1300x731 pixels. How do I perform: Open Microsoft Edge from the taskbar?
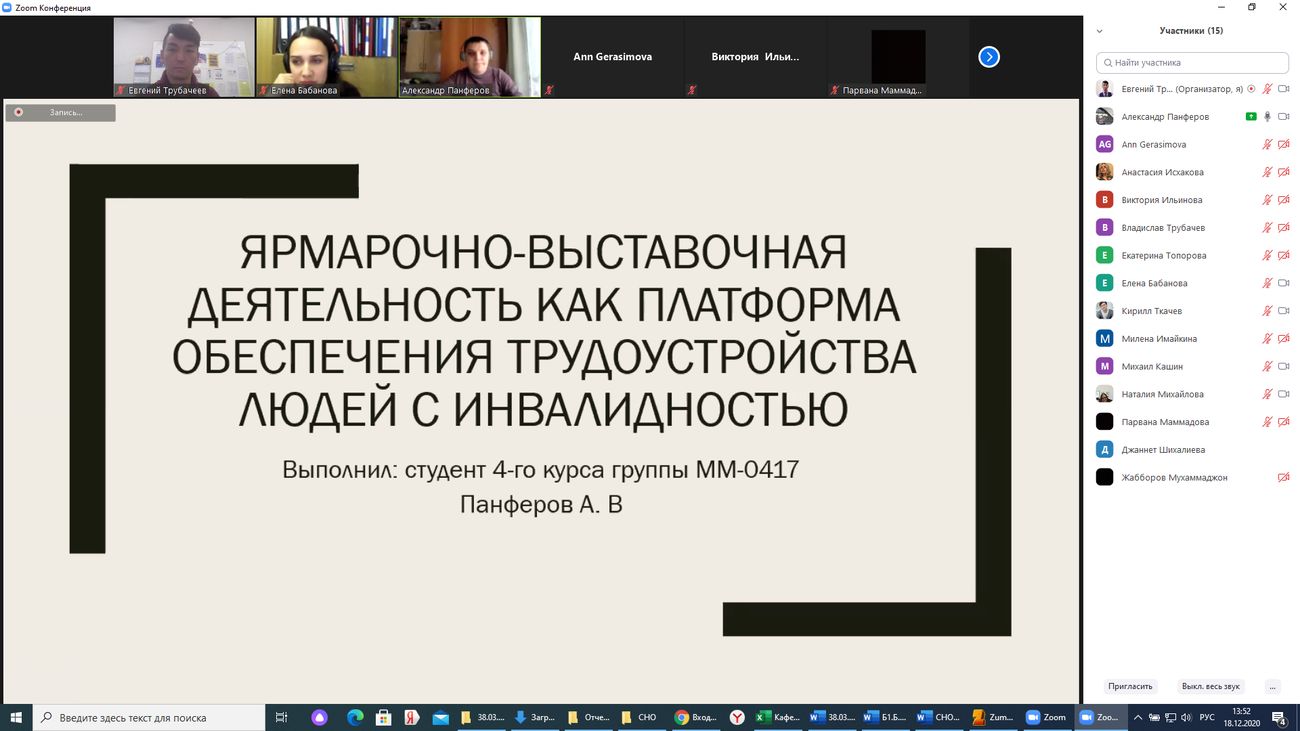[355, 717]
